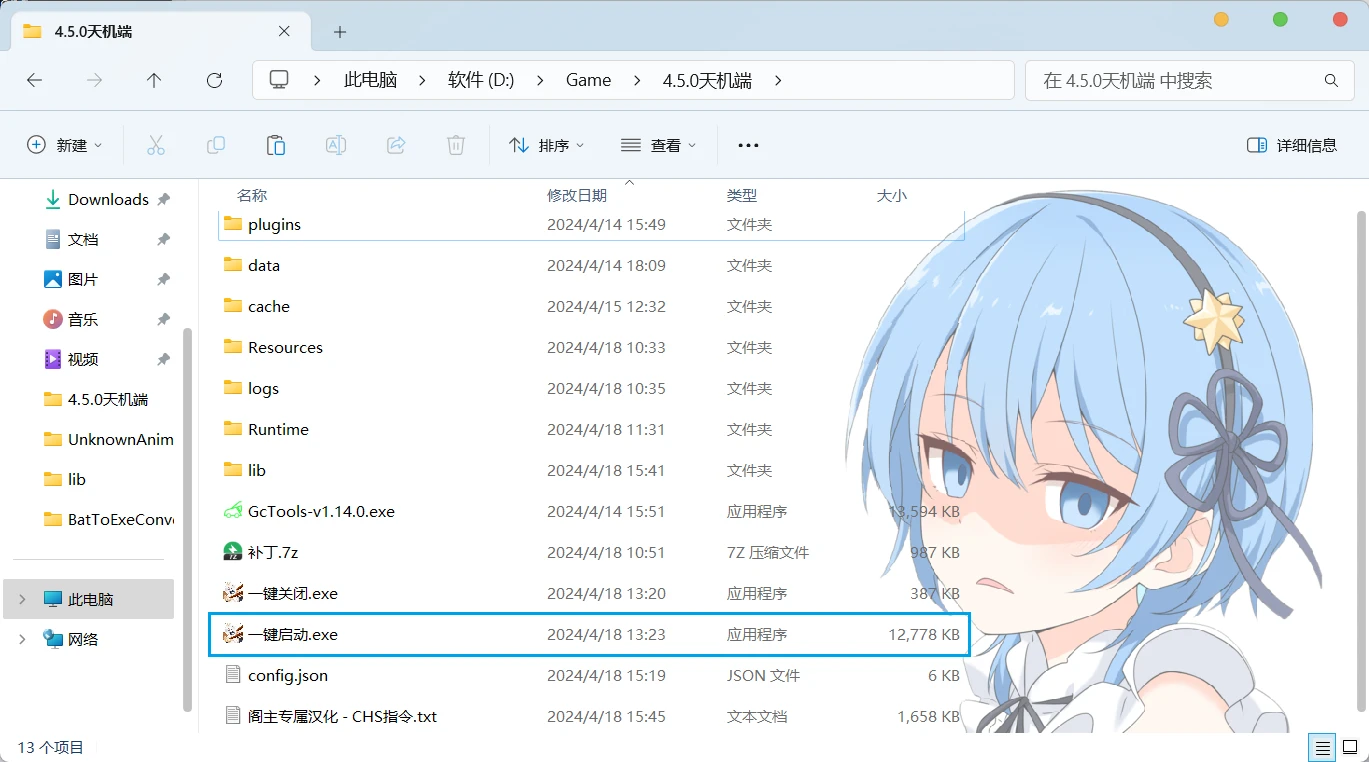Select the 一键启动.exe file row
The image size is (1369, 762).
tap(589, 634)
